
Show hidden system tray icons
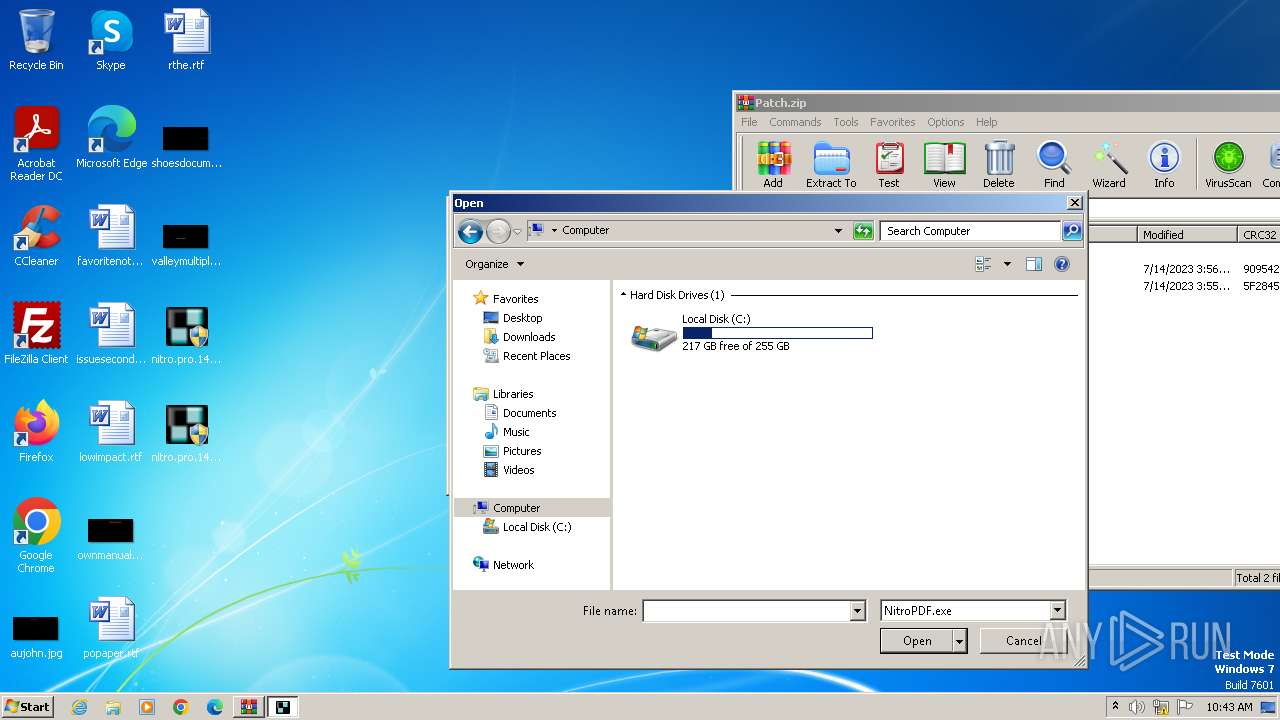pyautogui.click(x=1115, y=707)
